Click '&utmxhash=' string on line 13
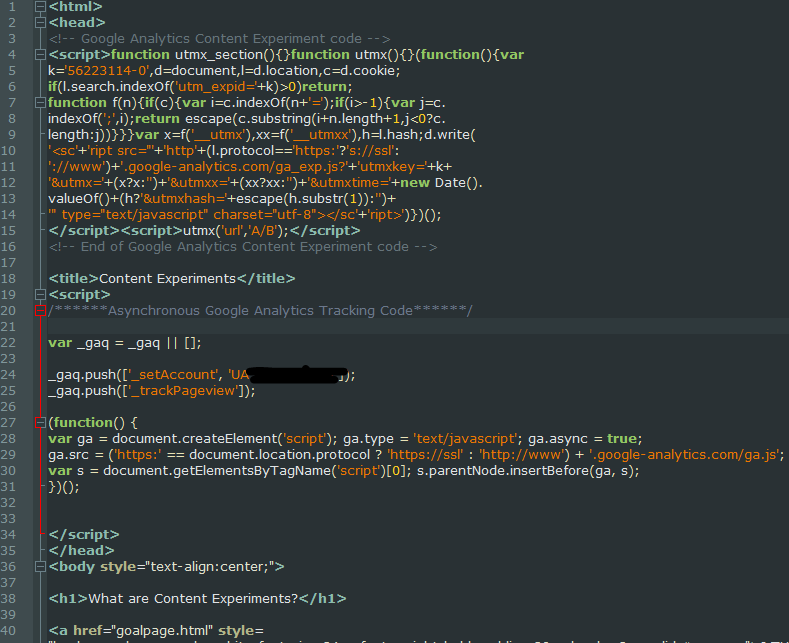This screenshot has width=789, height=643. pos(183,199)
